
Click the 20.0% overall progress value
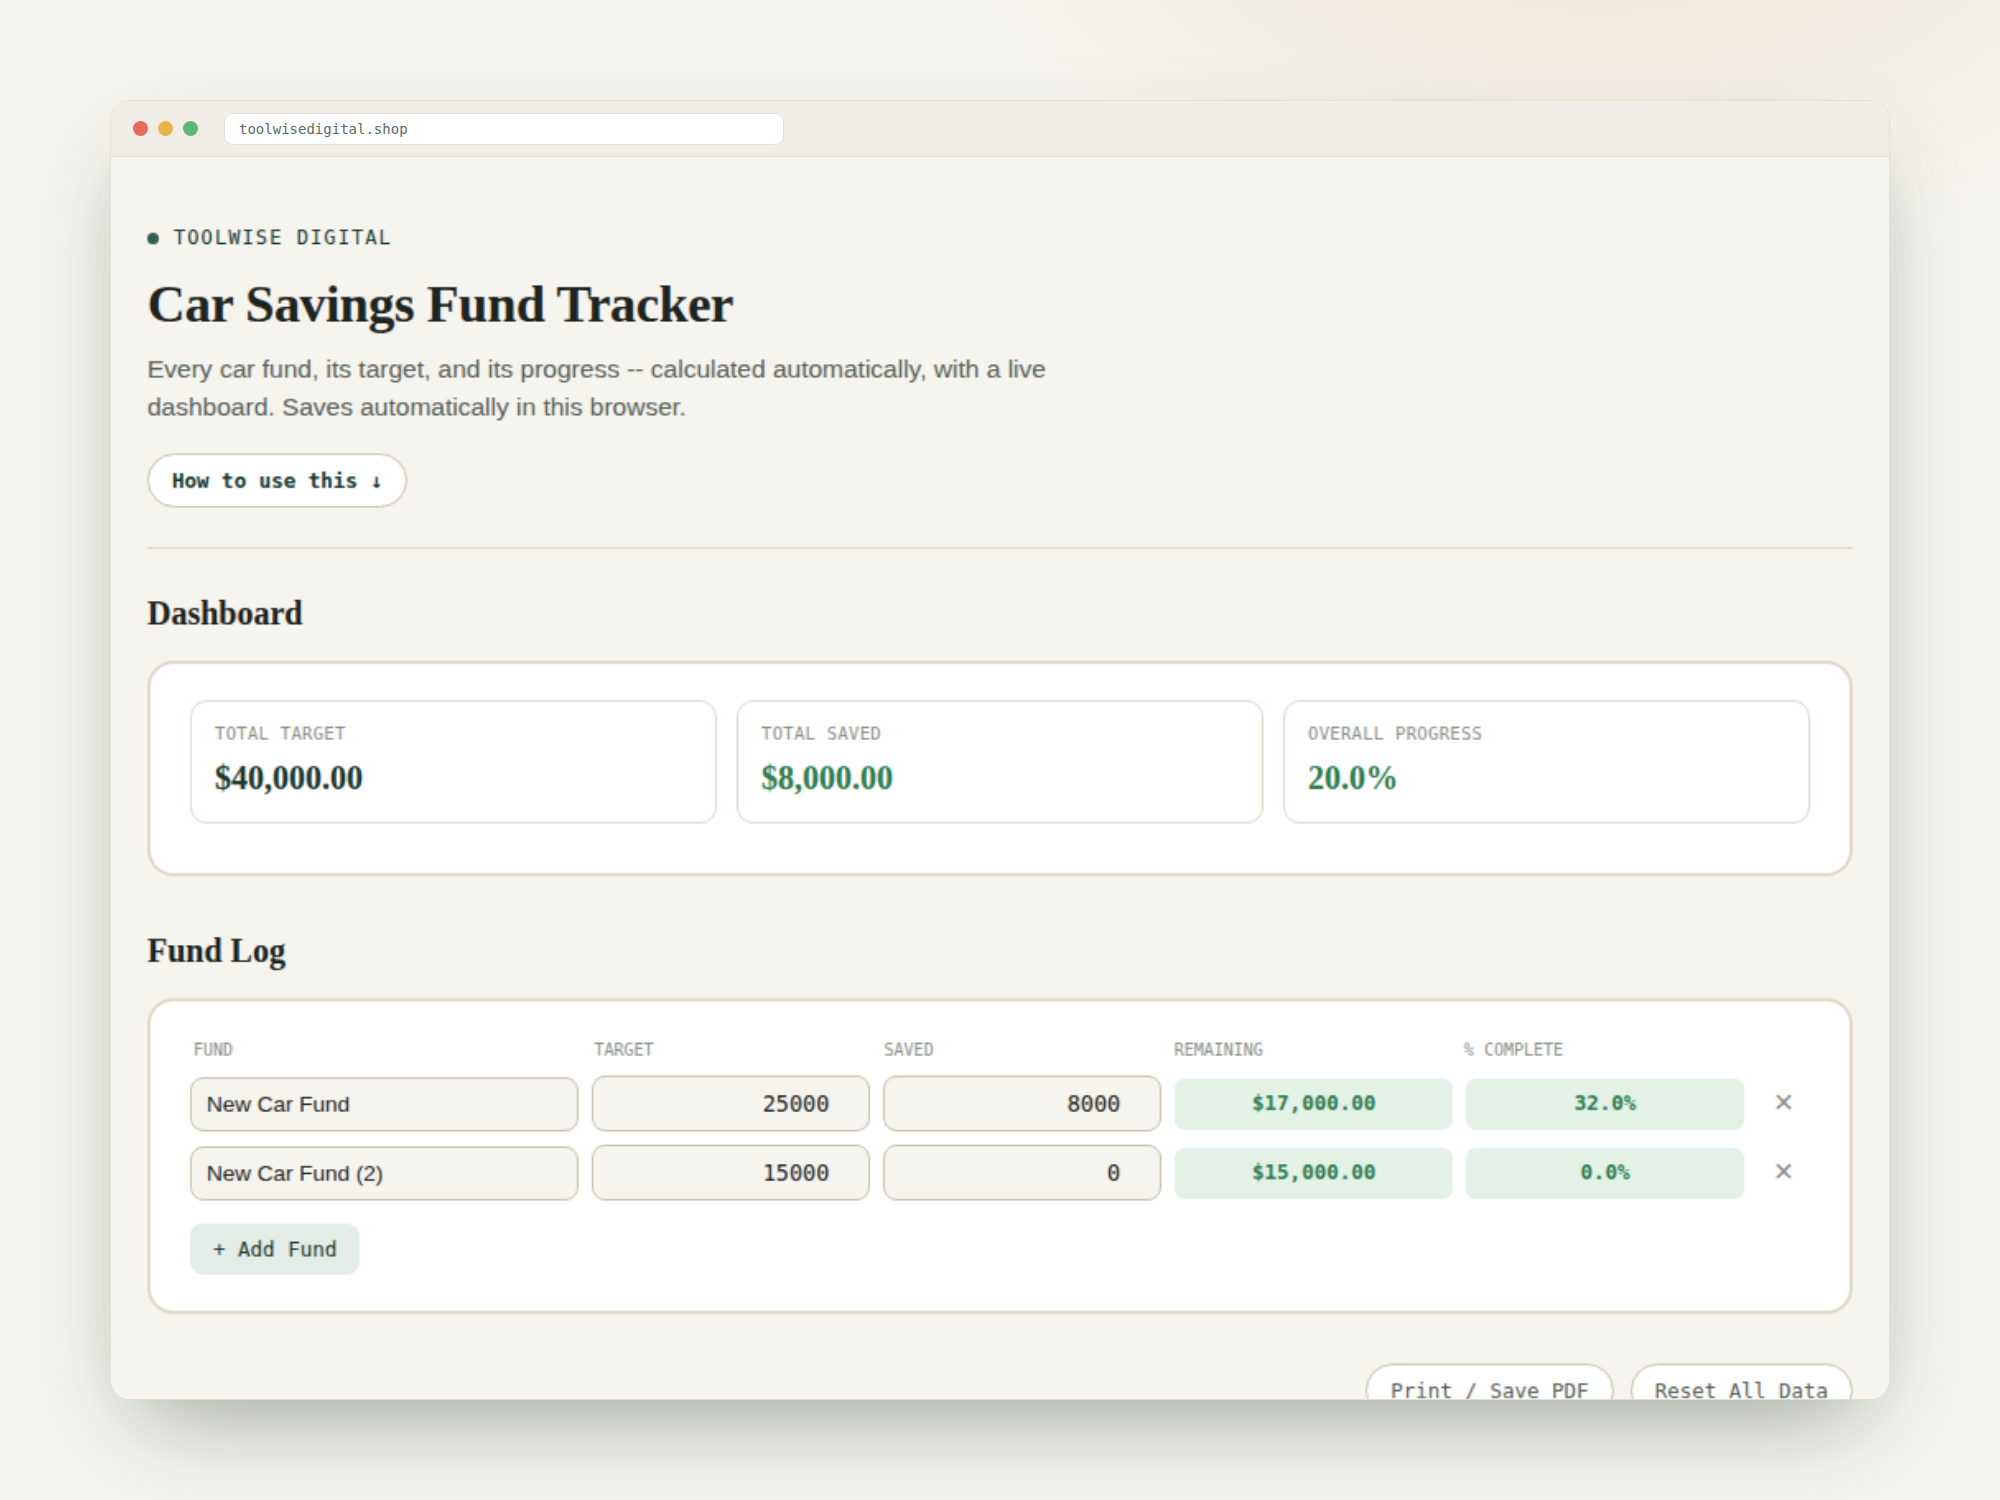(1352, 778)
